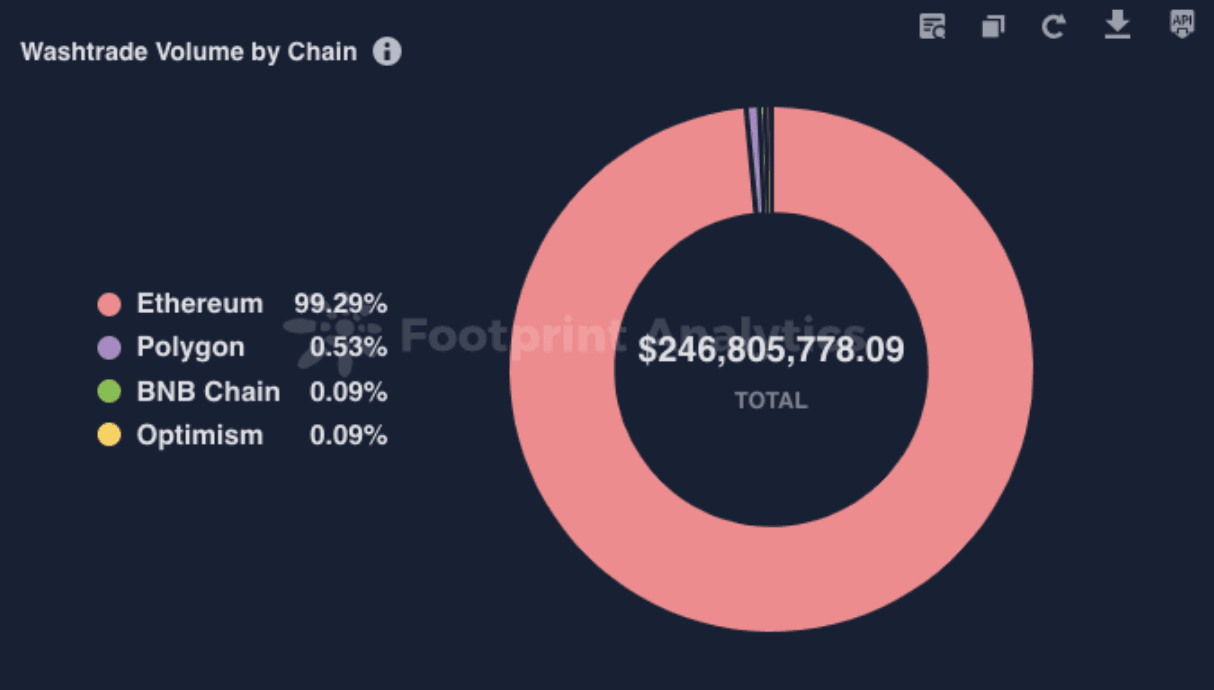
Task: Click the info icon beside the chart title
Action: pos(387,52)
